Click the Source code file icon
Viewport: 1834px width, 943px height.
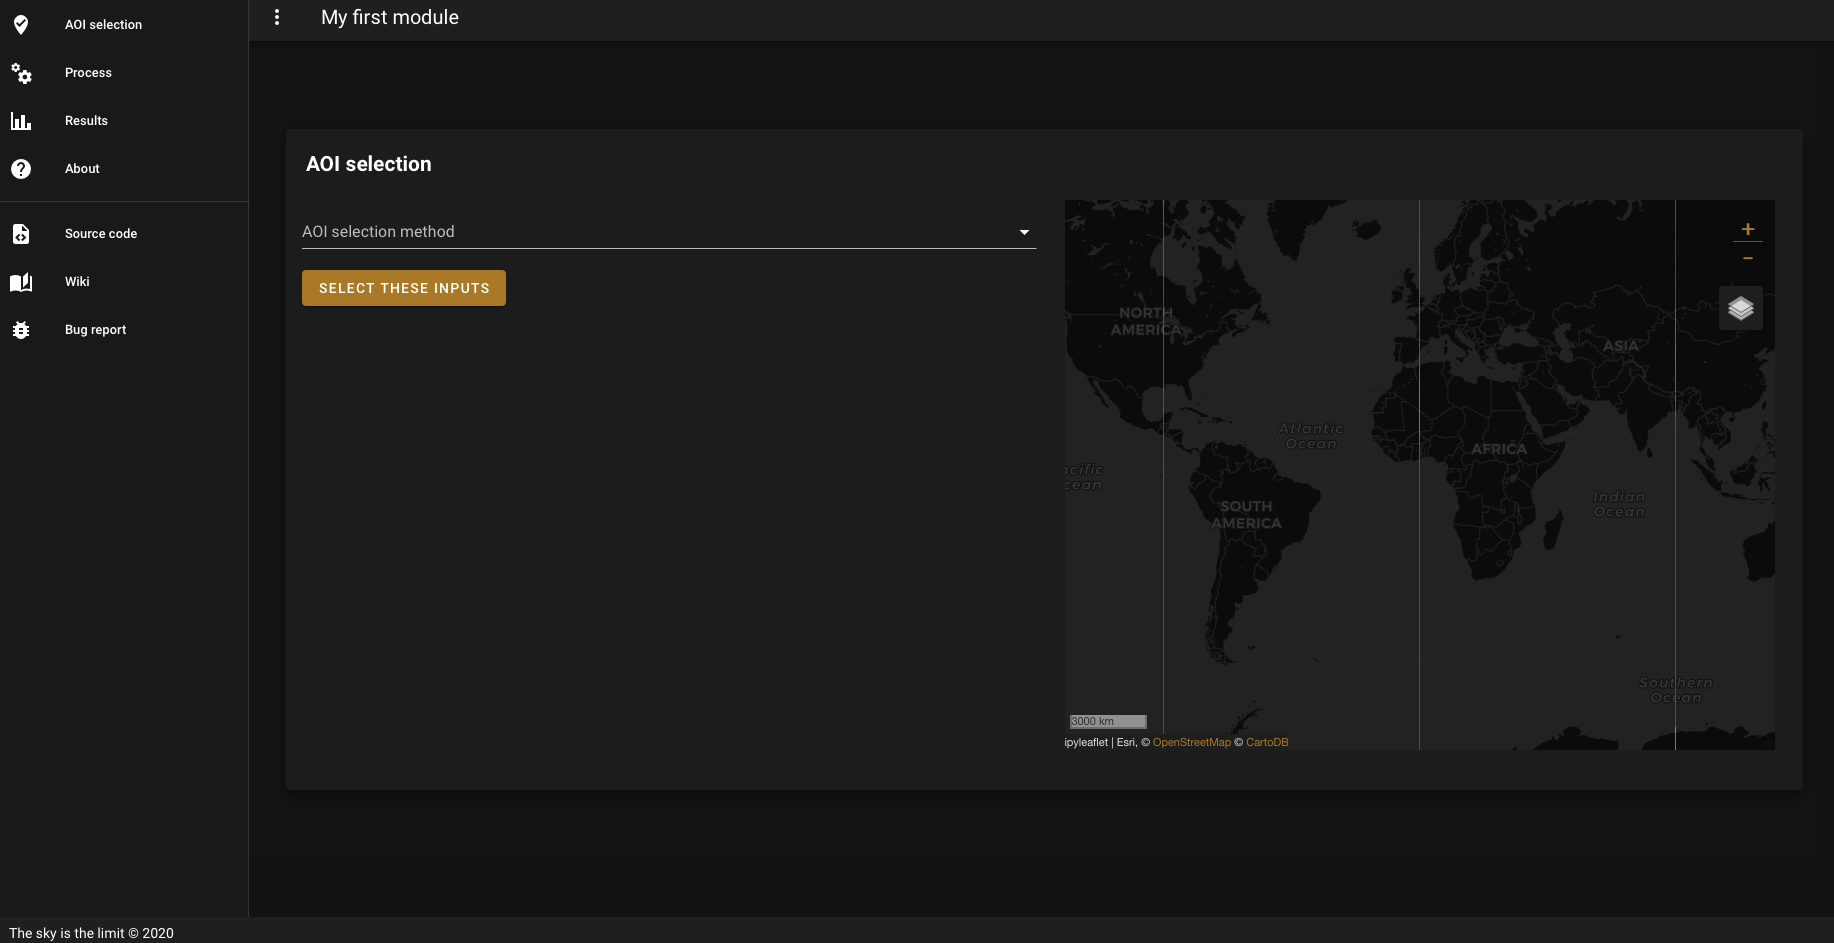coord(21,234)
